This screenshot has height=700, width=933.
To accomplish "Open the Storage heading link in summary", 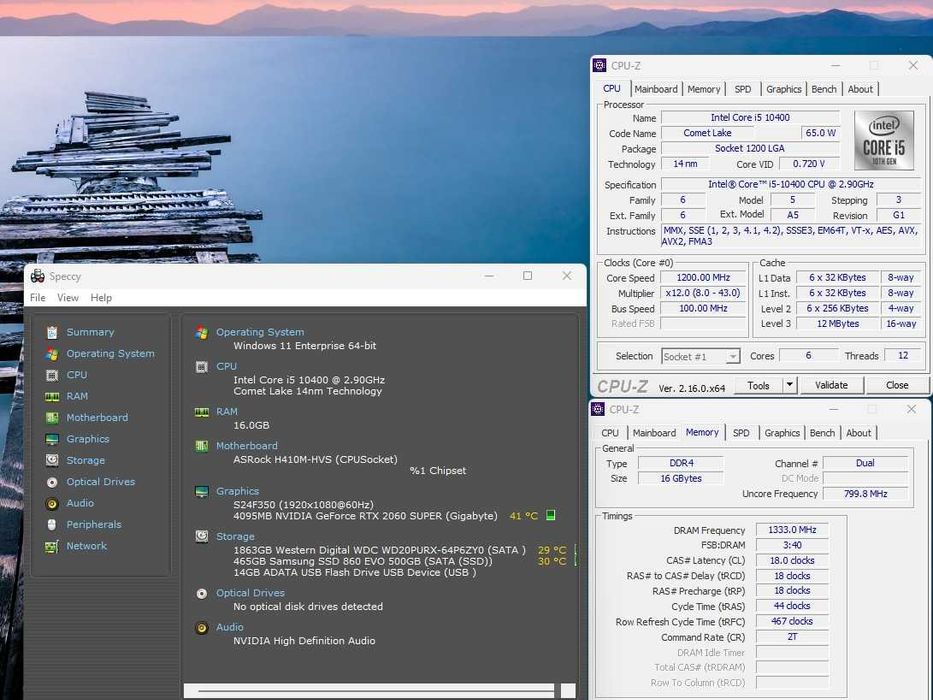I will [x=235, y=536].
